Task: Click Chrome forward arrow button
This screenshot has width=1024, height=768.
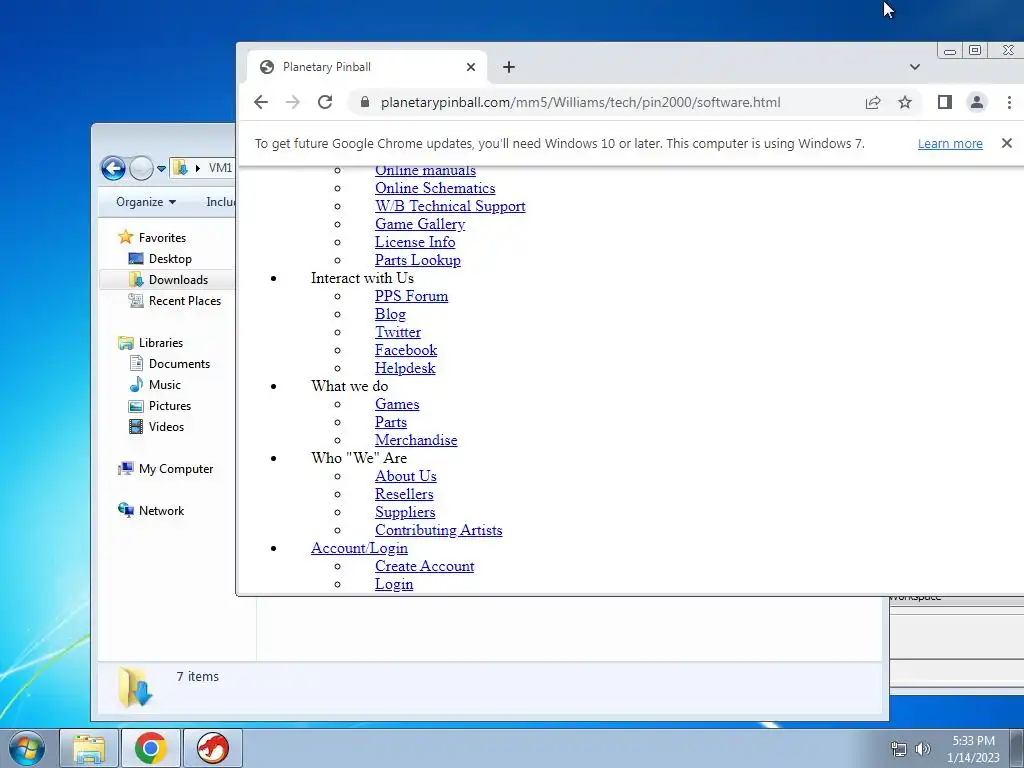Action: (293, 102)
